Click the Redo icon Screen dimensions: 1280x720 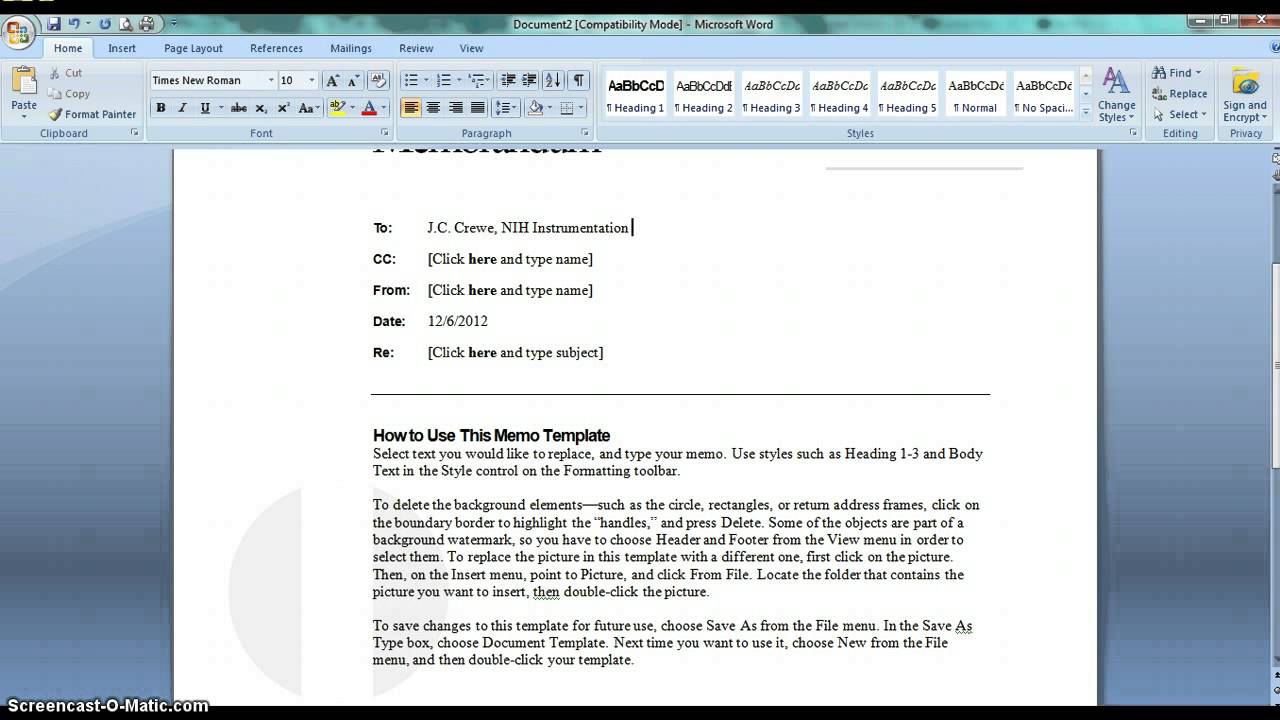pyautogui.click(x=106, y=24)
